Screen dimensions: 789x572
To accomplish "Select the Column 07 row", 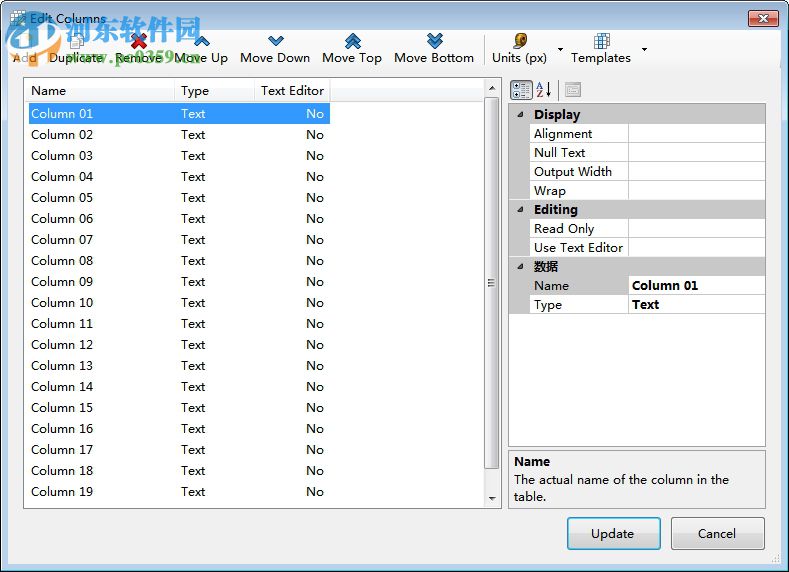I will click(179, 240).
